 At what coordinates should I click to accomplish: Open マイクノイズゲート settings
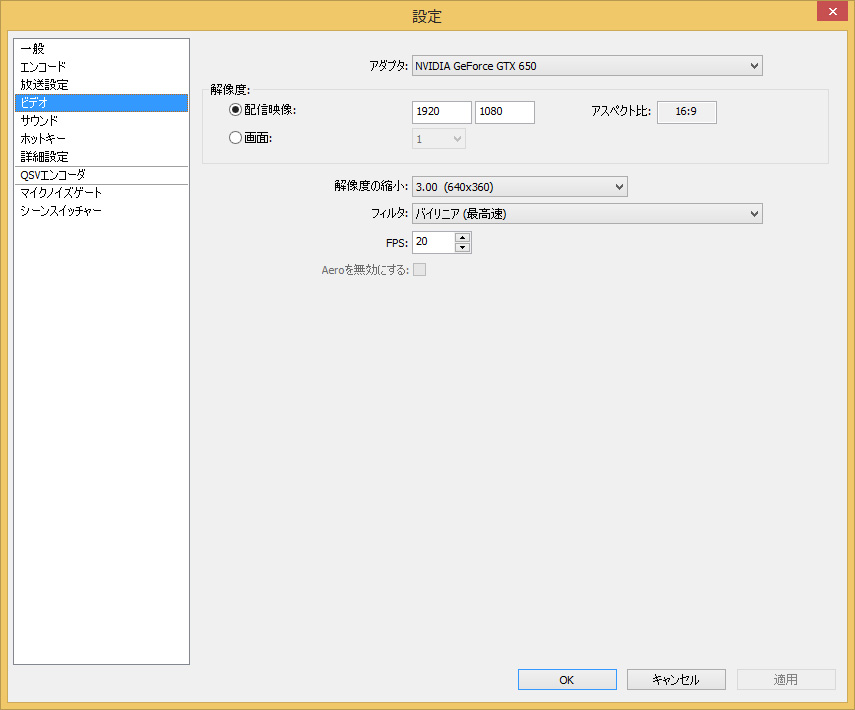coord(101,193)
